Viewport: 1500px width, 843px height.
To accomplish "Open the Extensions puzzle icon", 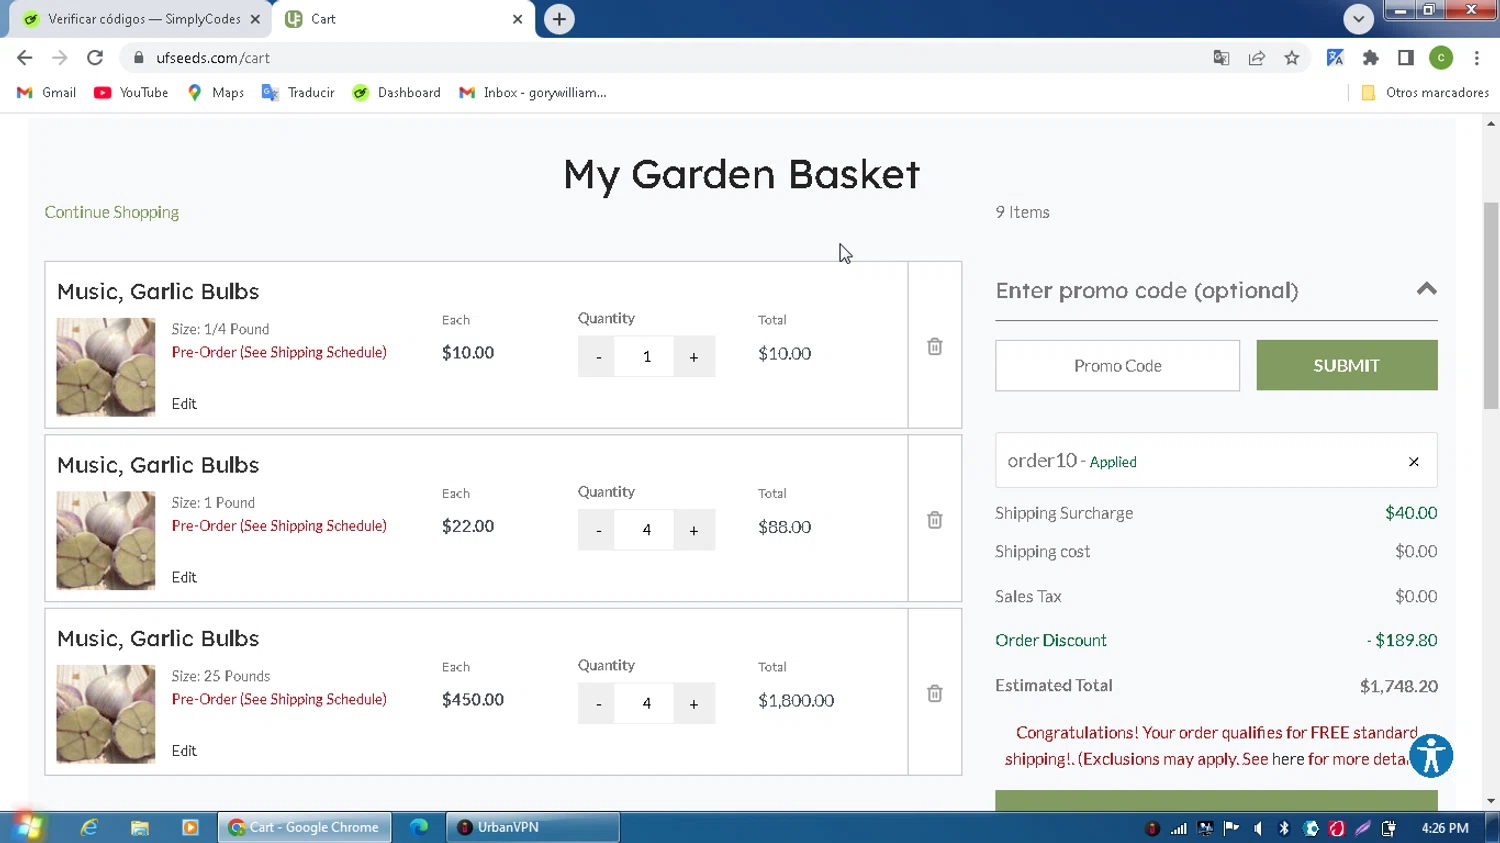I will click(1371, 58).
